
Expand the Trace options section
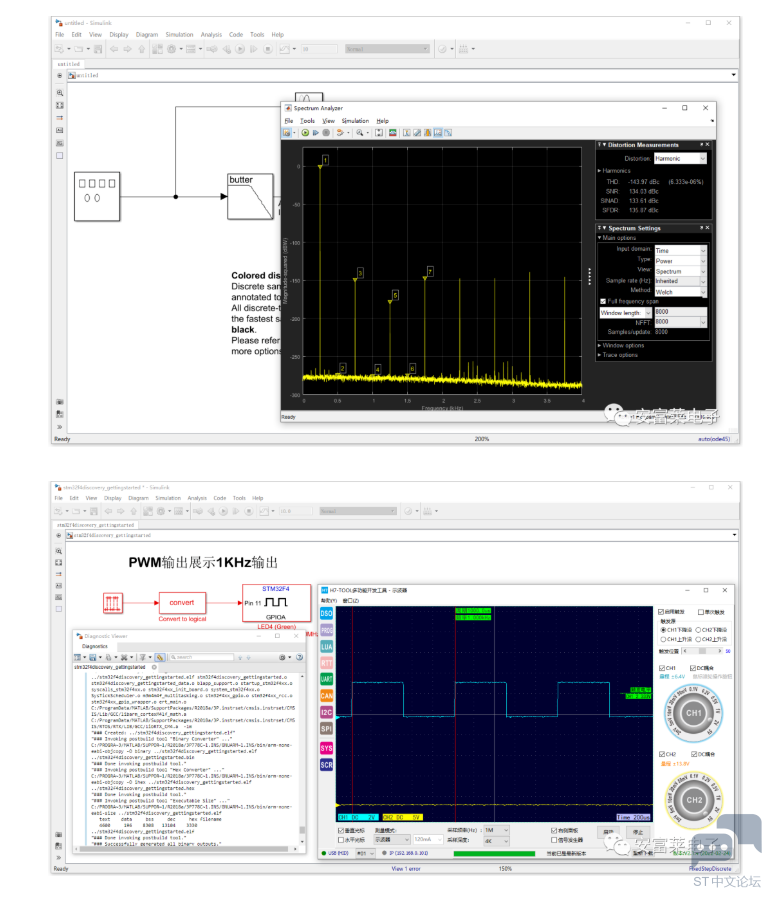click(618, 355)
